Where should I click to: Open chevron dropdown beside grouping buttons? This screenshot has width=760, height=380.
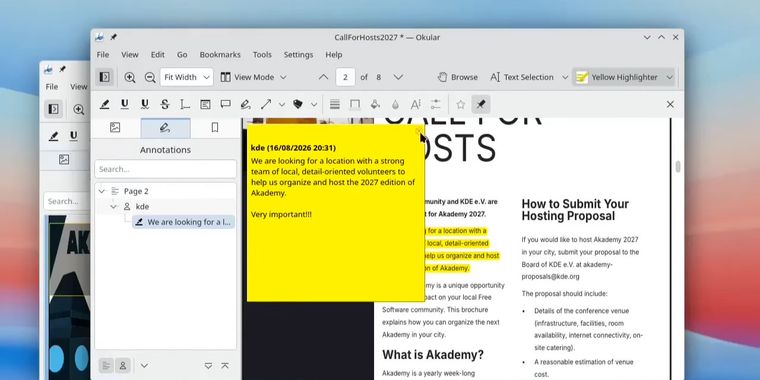click(x=144, y=365)
